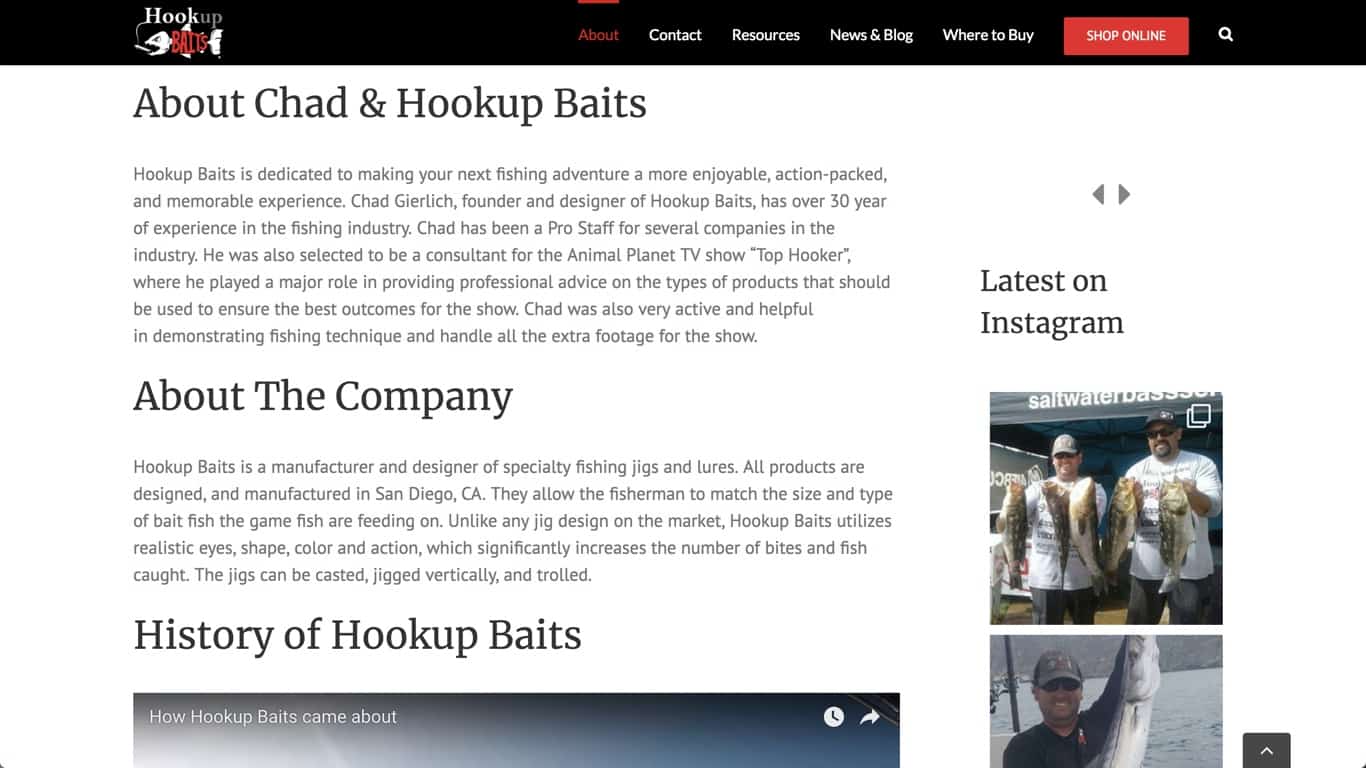The image size is (1366, 768).
Task: Click the Watch later clock icon on video
Action: [x=834, y=717]
